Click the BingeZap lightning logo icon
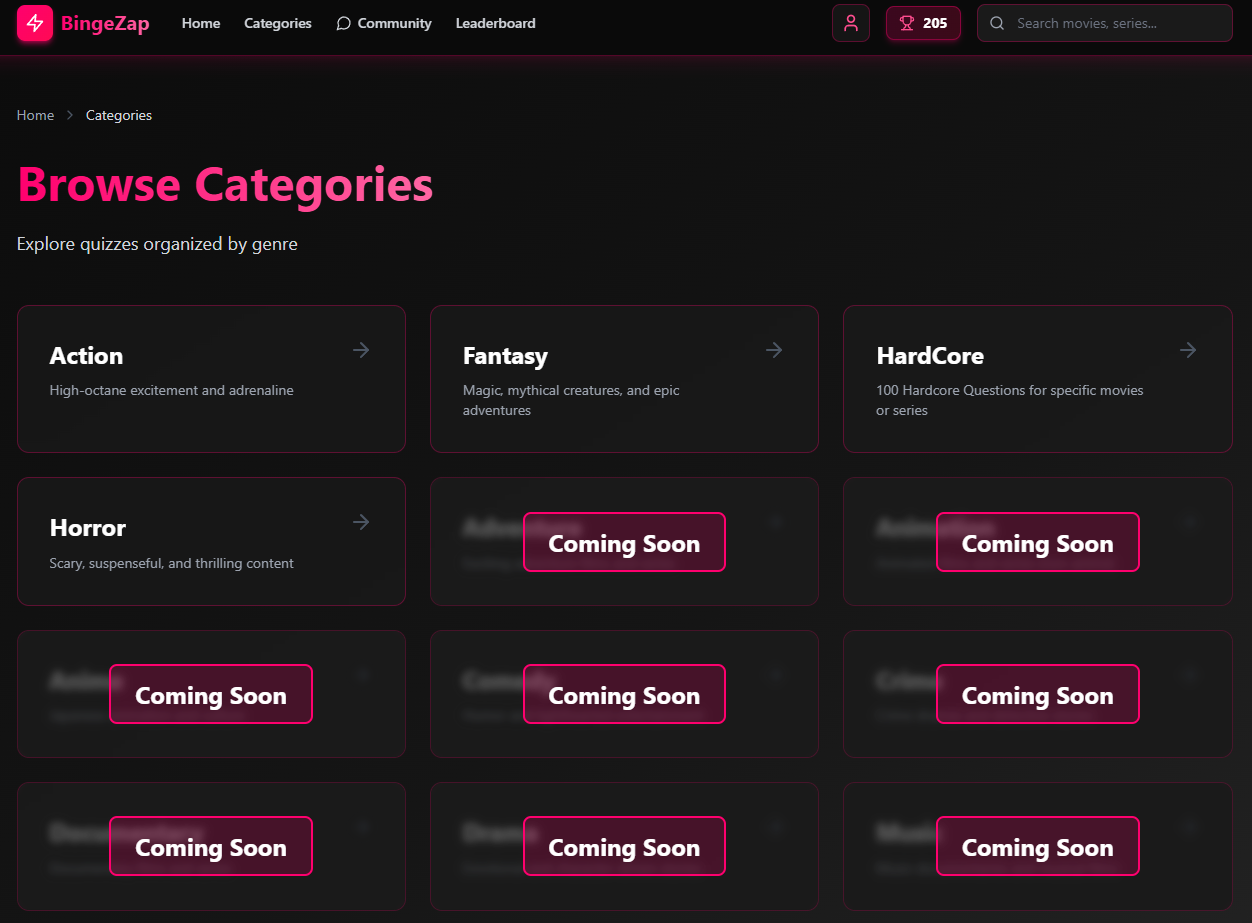This screenshot has width=1252, height=923. tap(35, 23)
